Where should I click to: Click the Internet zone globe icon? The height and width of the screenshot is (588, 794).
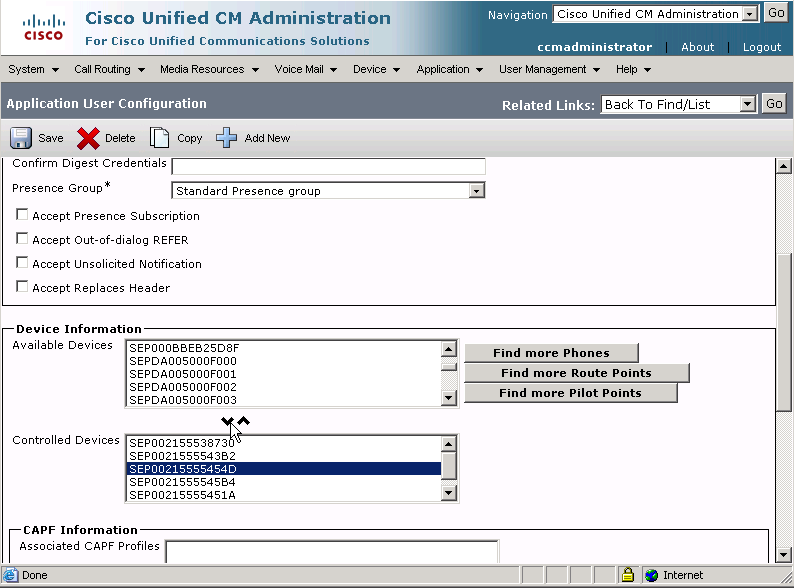[651, 575]
